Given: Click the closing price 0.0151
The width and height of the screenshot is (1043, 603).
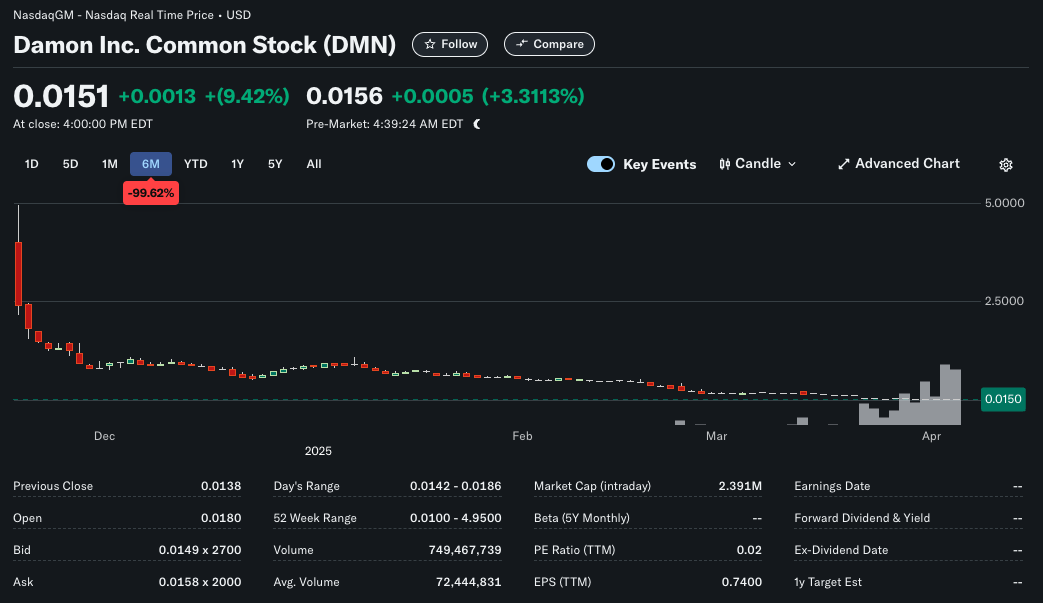Looking at the screenshot, I should click(x=61, y=96).
